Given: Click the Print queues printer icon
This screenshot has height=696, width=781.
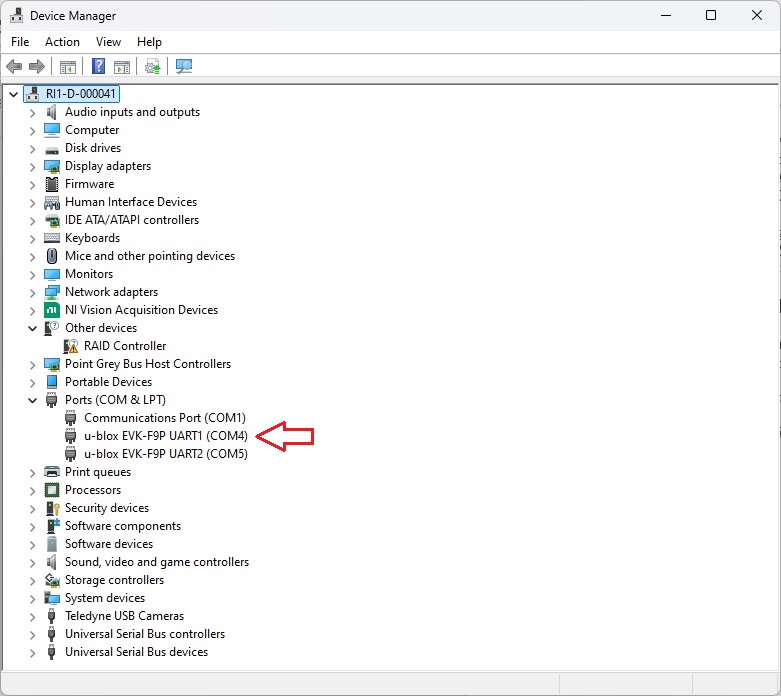Looking at the screenshot, I should click(x=52, y=472).
